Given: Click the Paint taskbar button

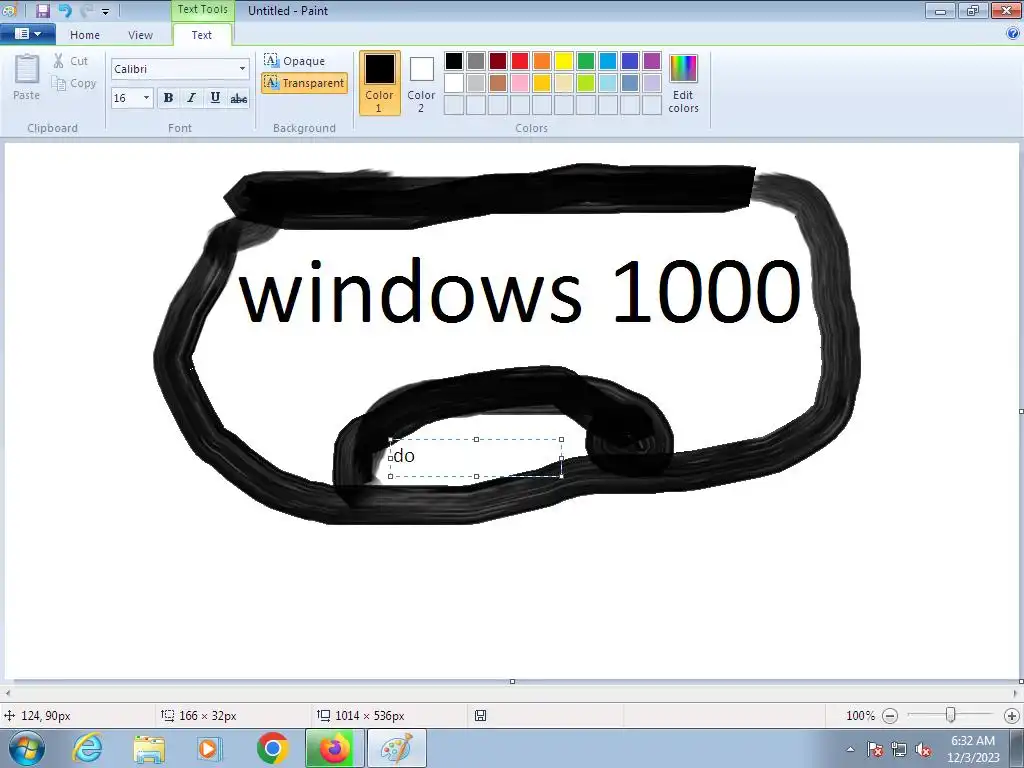Looking at the screenshot, I should tap(397, 748).
